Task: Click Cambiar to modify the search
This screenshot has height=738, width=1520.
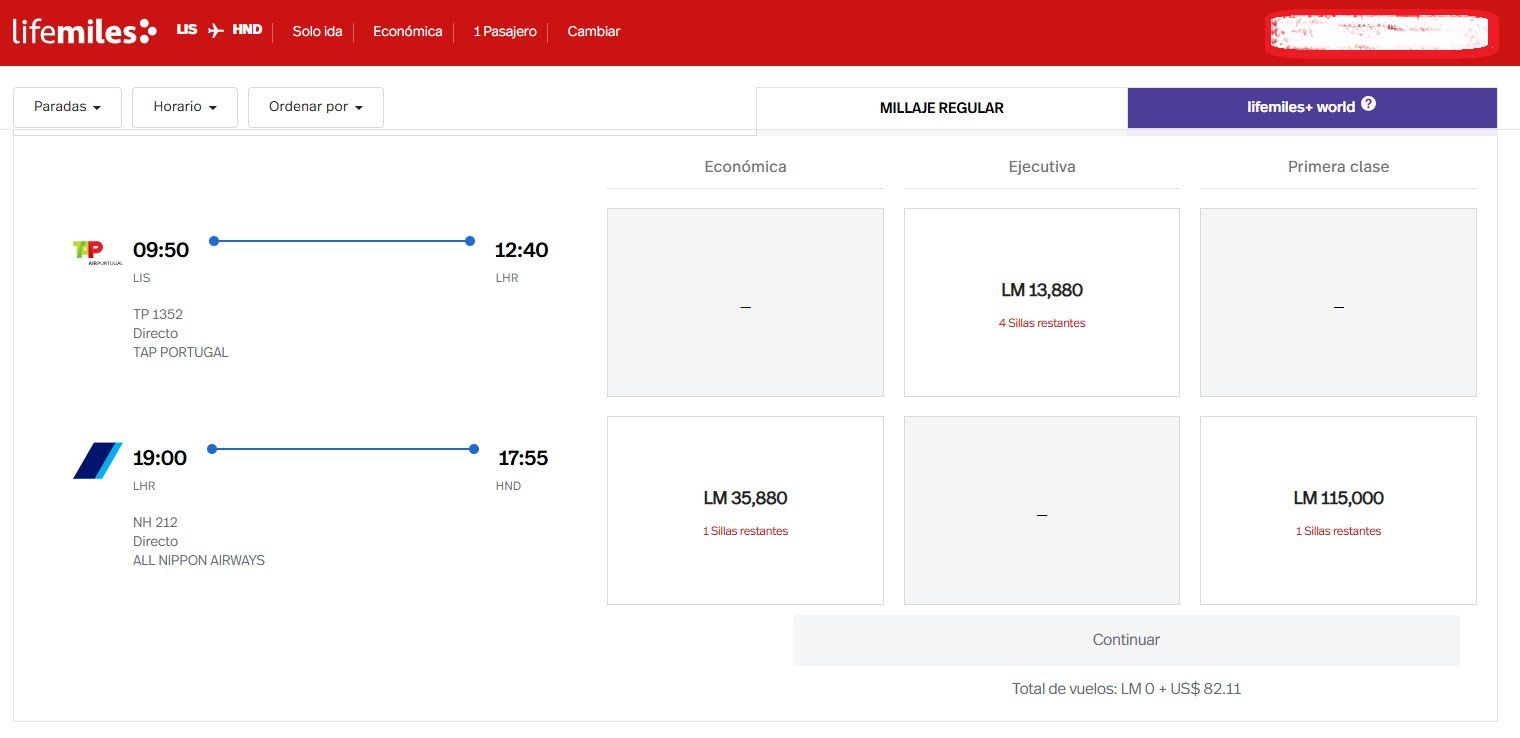Action: point(593,32)
